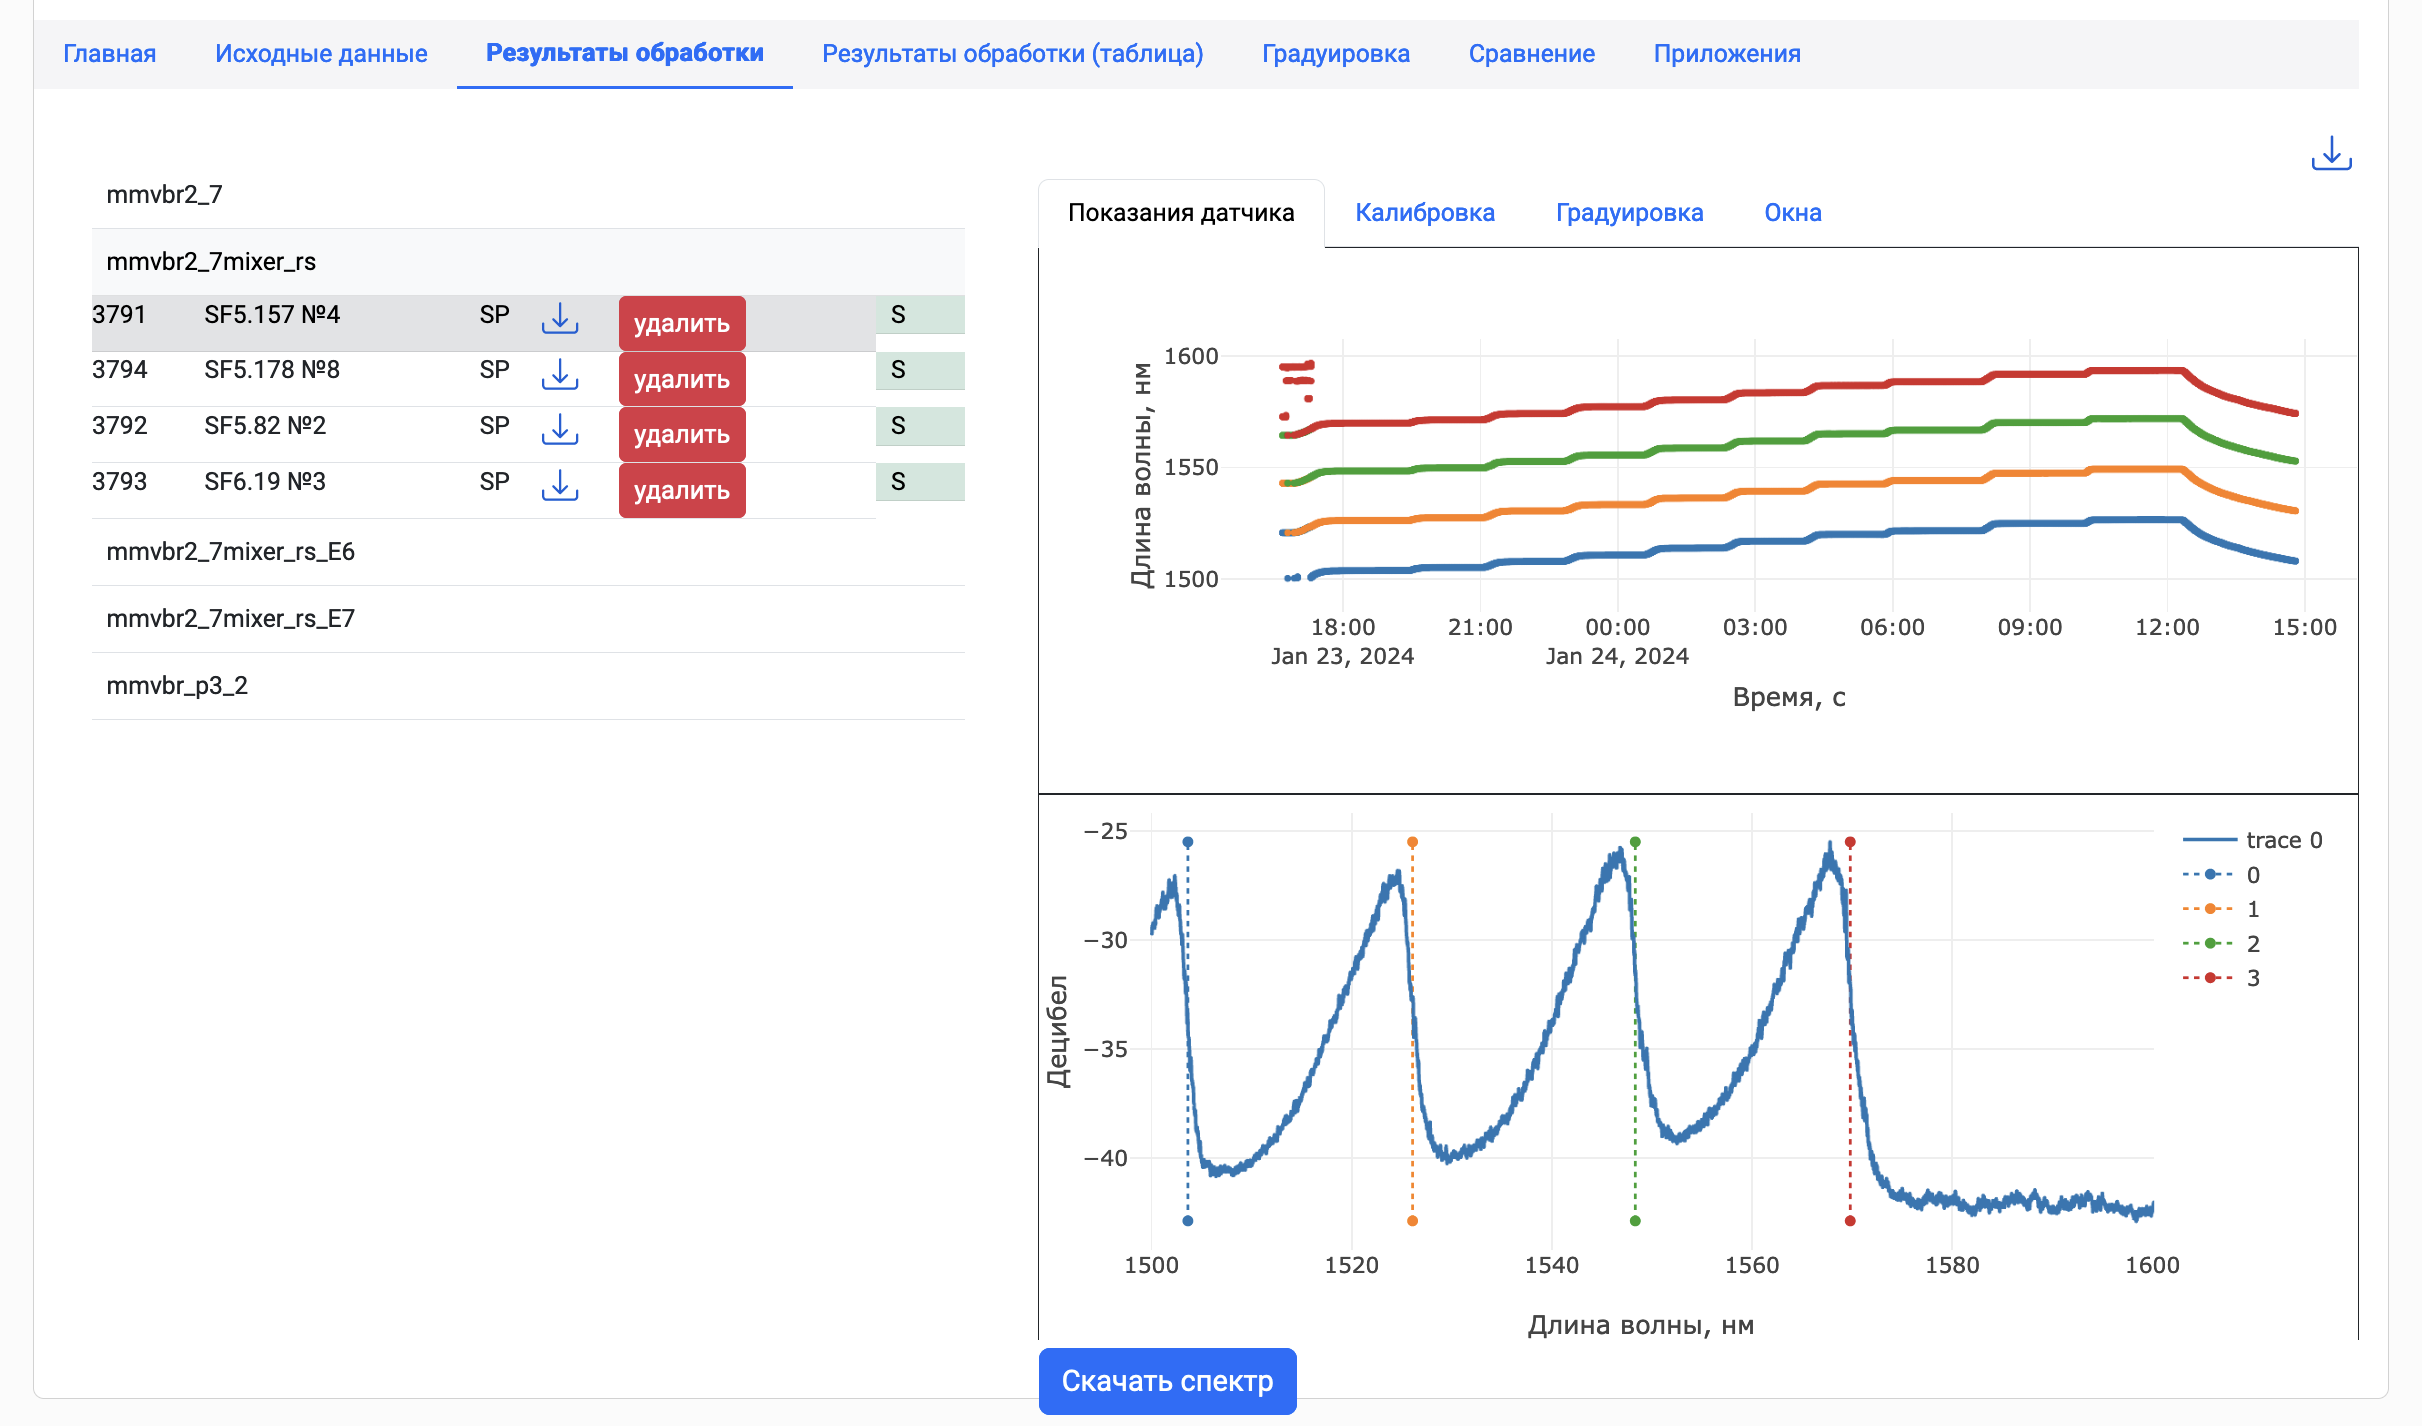
Task: Toggle legend entry 1 orange dotted marker
Action: [x=2222, y=909]
